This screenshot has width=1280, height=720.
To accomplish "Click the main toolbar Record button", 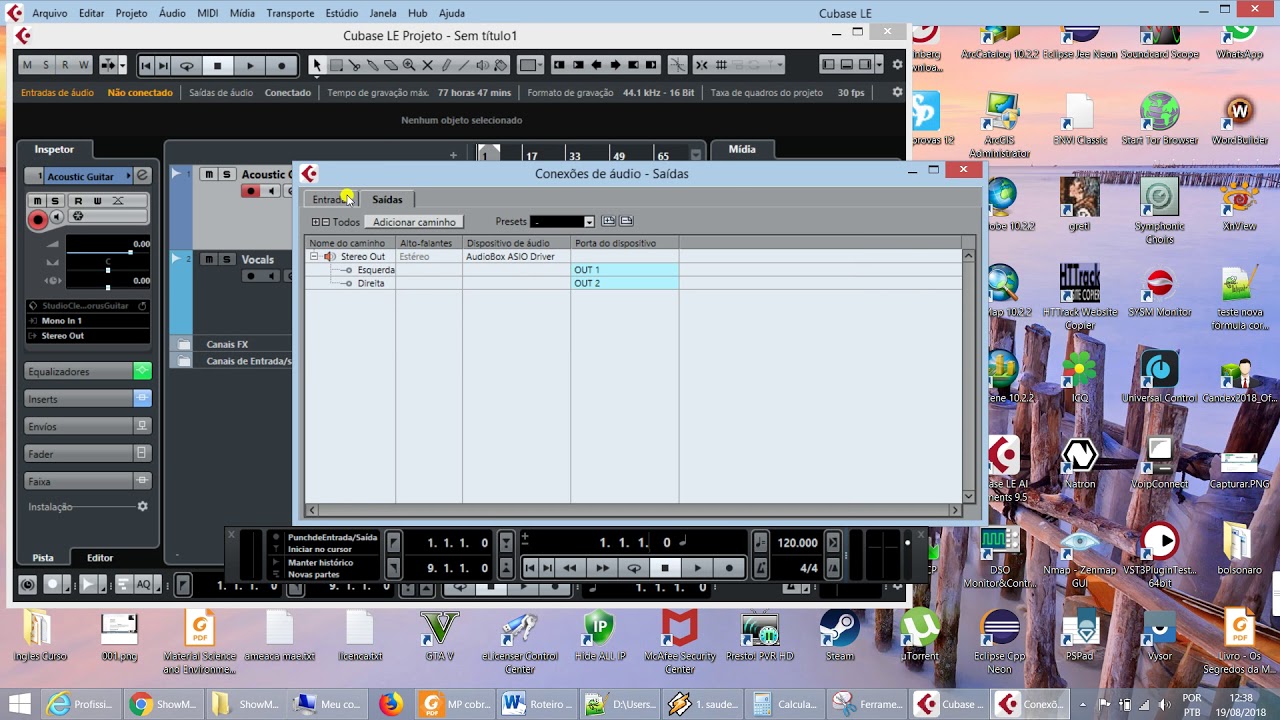I will tap(281, 66).
